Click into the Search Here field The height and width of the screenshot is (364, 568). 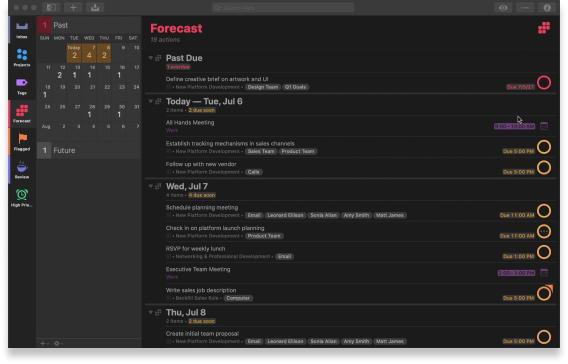(283, 8)
